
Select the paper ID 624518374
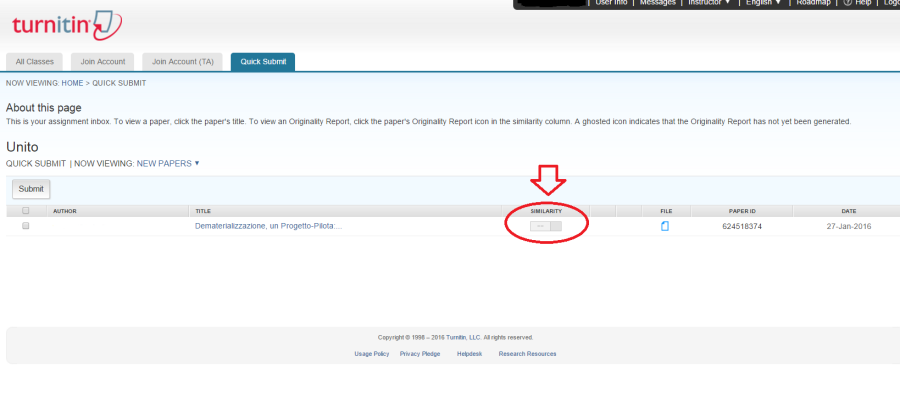(742, 226)
